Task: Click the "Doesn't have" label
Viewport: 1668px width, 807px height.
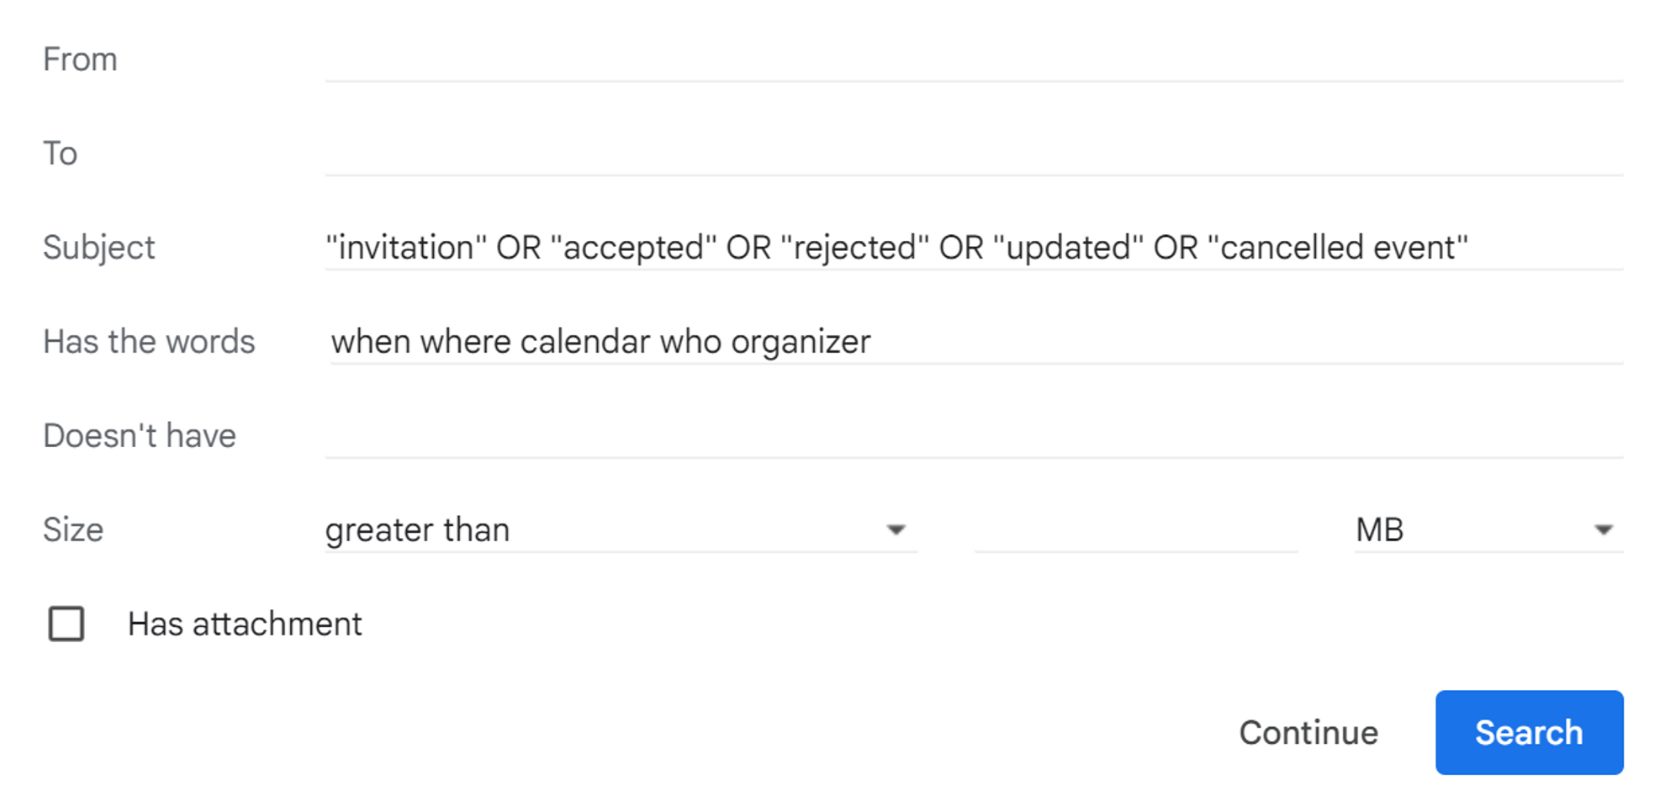Action: [139, 435]
